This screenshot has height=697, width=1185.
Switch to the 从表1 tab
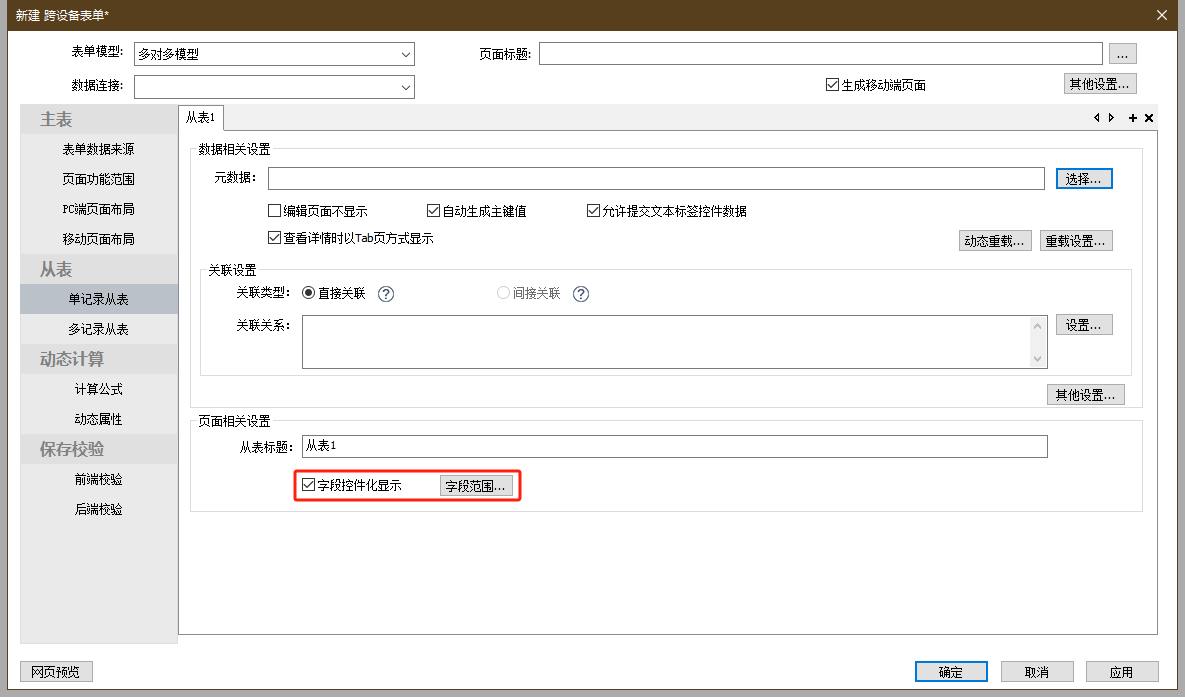tap(201, 118)
